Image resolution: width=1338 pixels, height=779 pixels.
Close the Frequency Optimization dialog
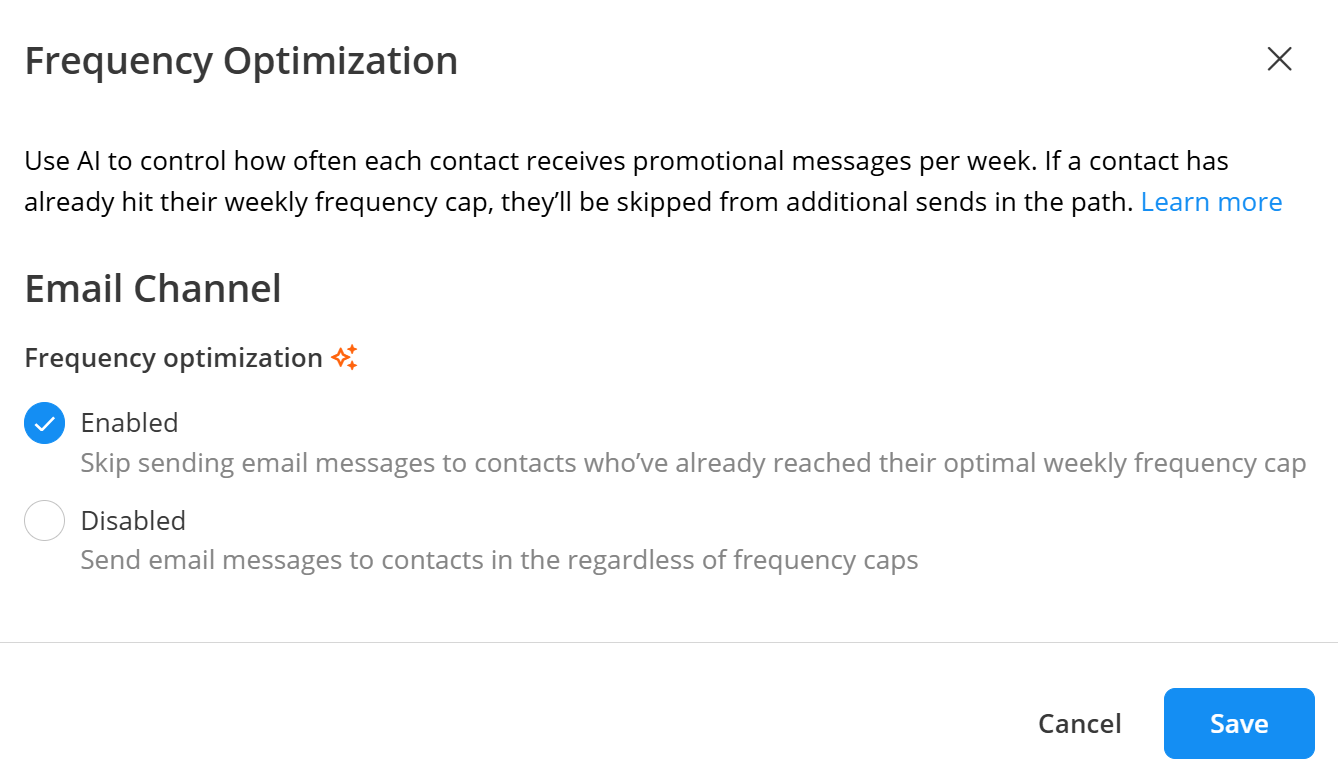tap(1279, 59)
